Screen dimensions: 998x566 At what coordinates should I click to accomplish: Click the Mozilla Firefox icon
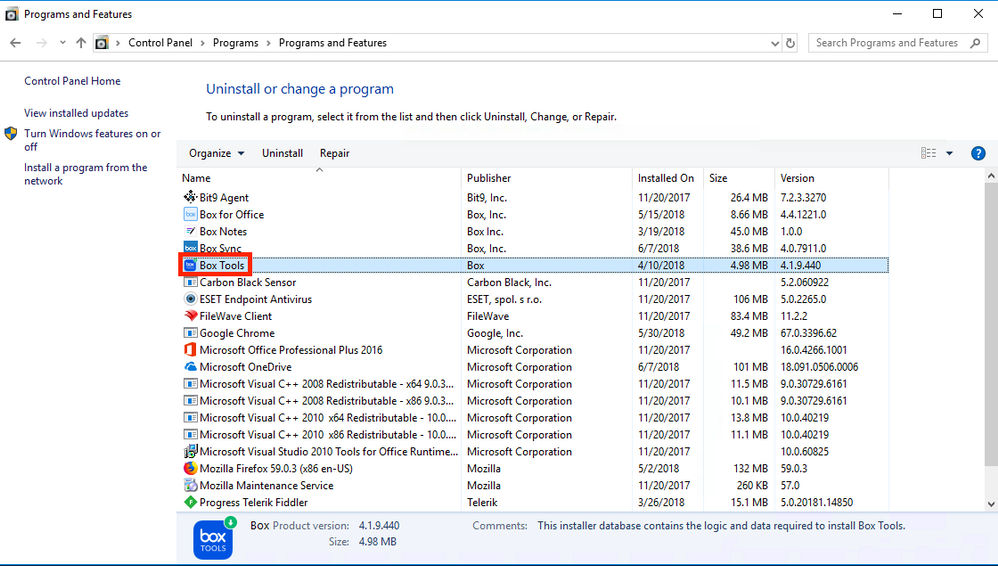pyautogui.click(x=190, y=468)
